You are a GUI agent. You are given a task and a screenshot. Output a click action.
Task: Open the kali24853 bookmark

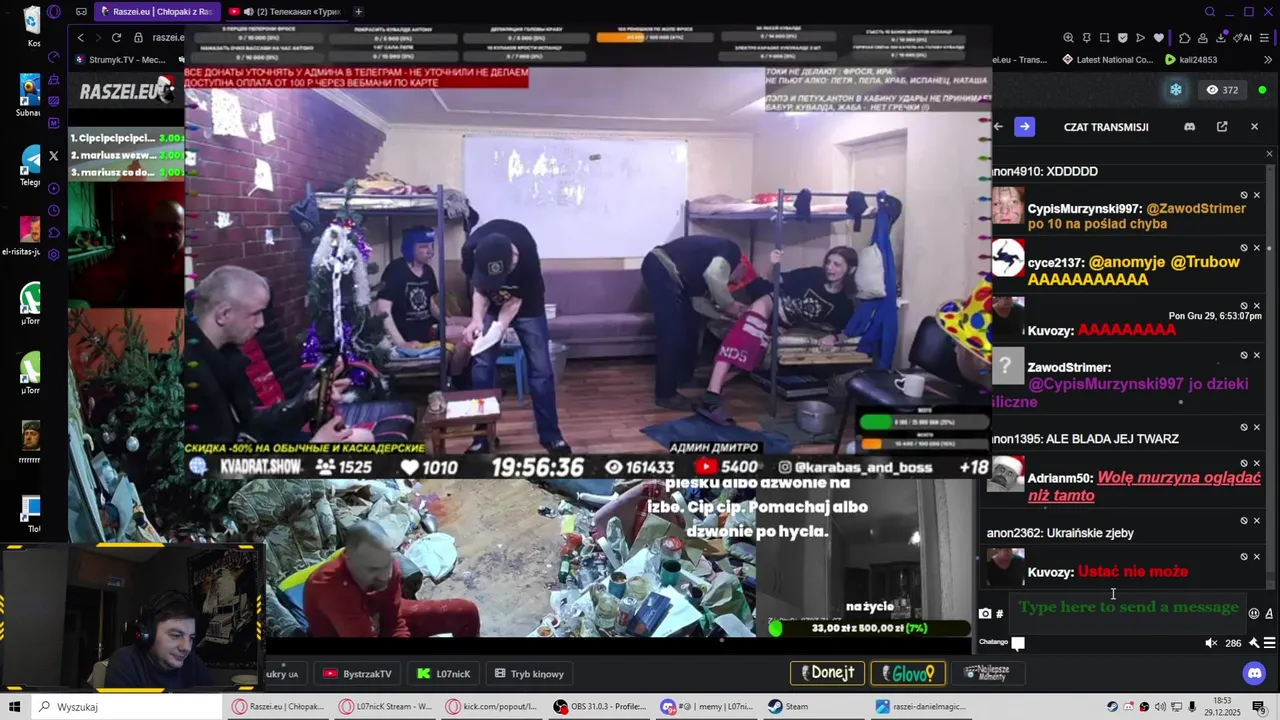click(x=1191, y=60)
